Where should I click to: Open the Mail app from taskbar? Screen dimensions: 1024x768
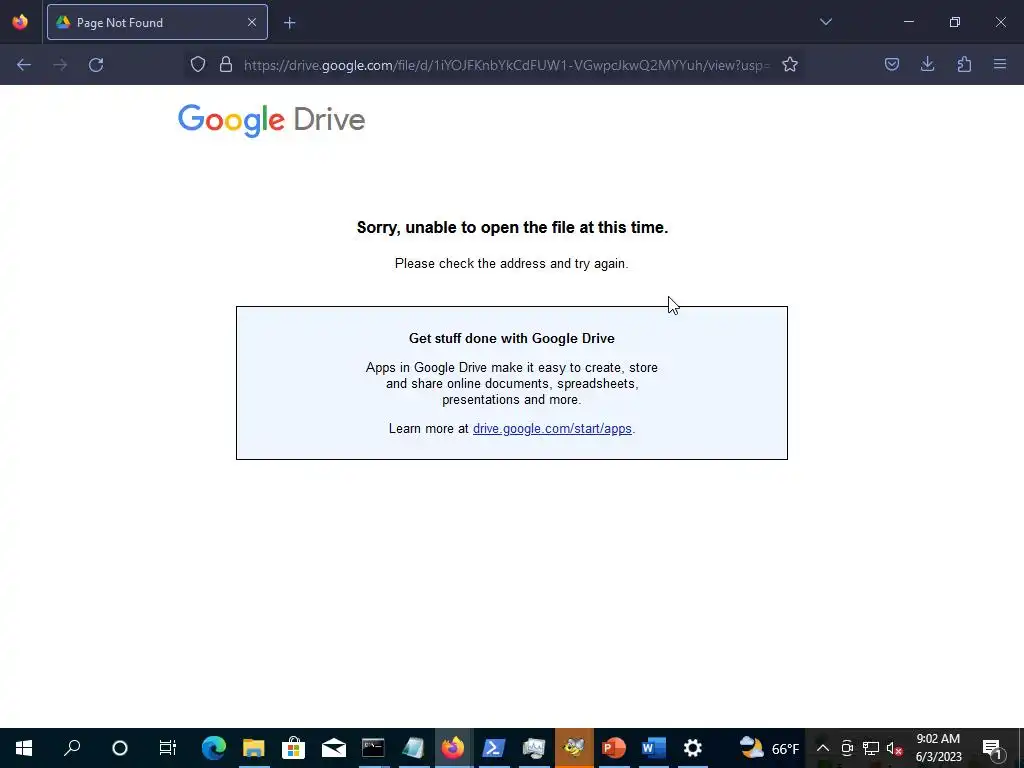tap(334, 748)
